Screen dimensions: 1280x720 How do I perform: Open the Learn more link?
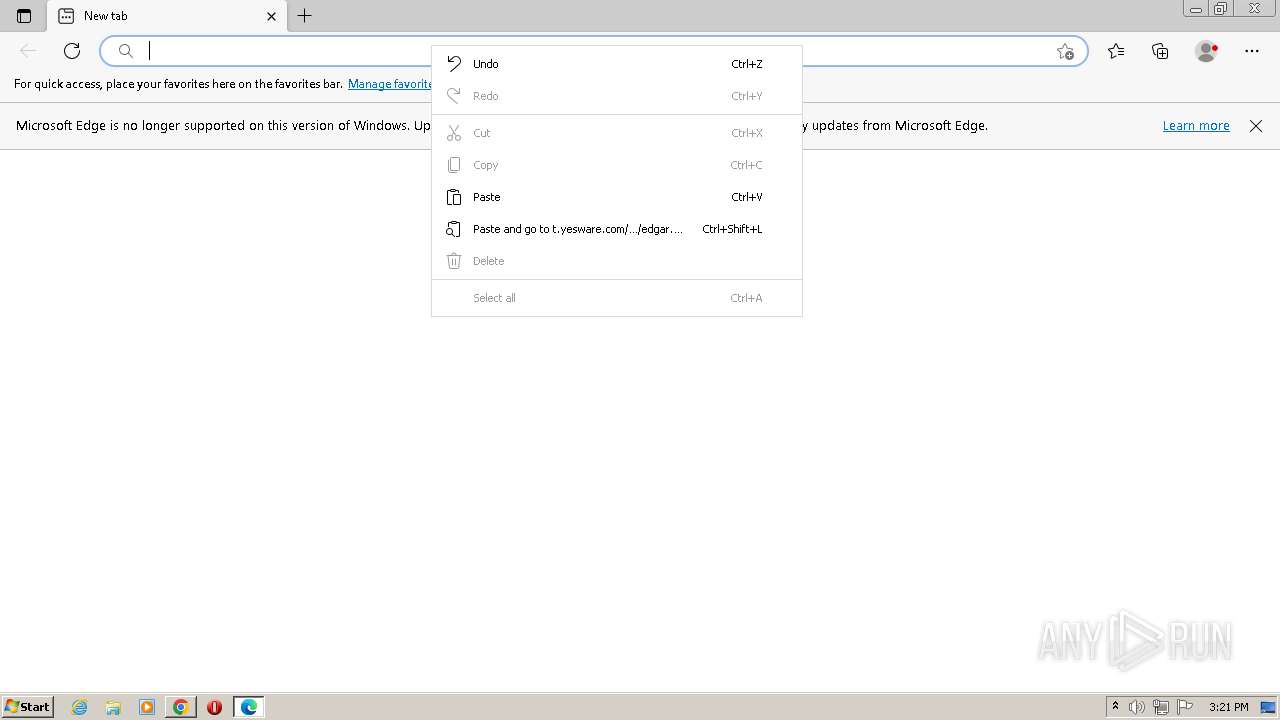pos(1196,126)
